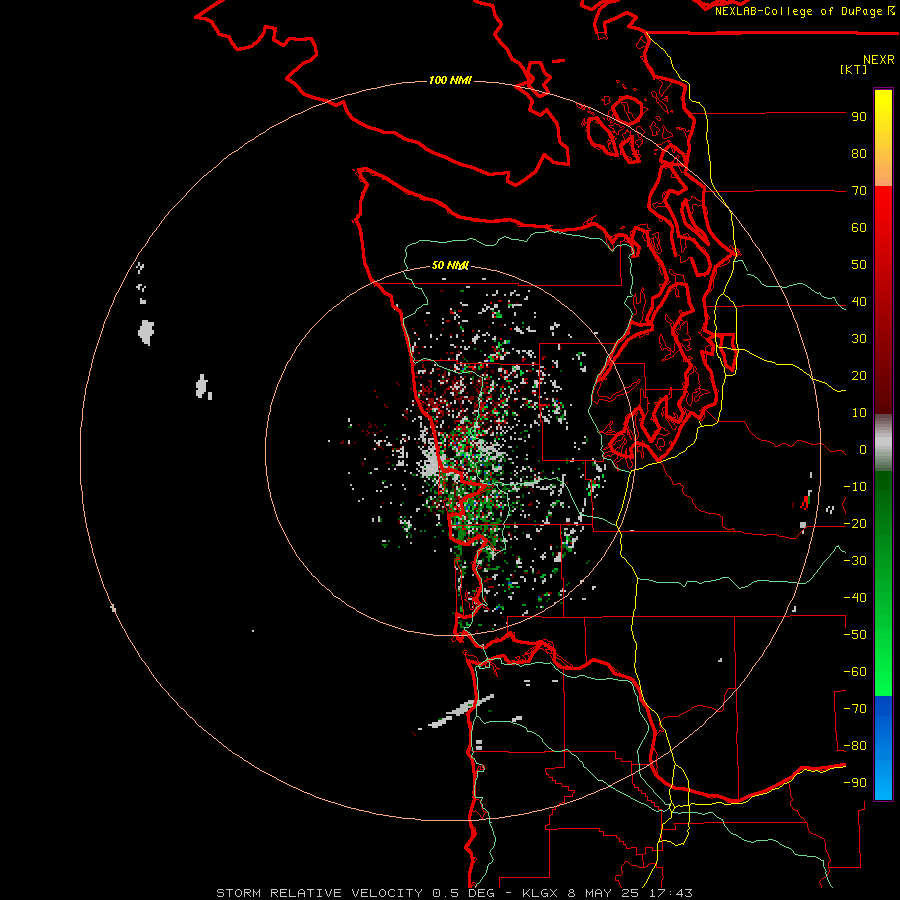Click the 100 NMI range ring label
Image resolution: width=900 pixels, height=900 pixels.
click(450, 80)
